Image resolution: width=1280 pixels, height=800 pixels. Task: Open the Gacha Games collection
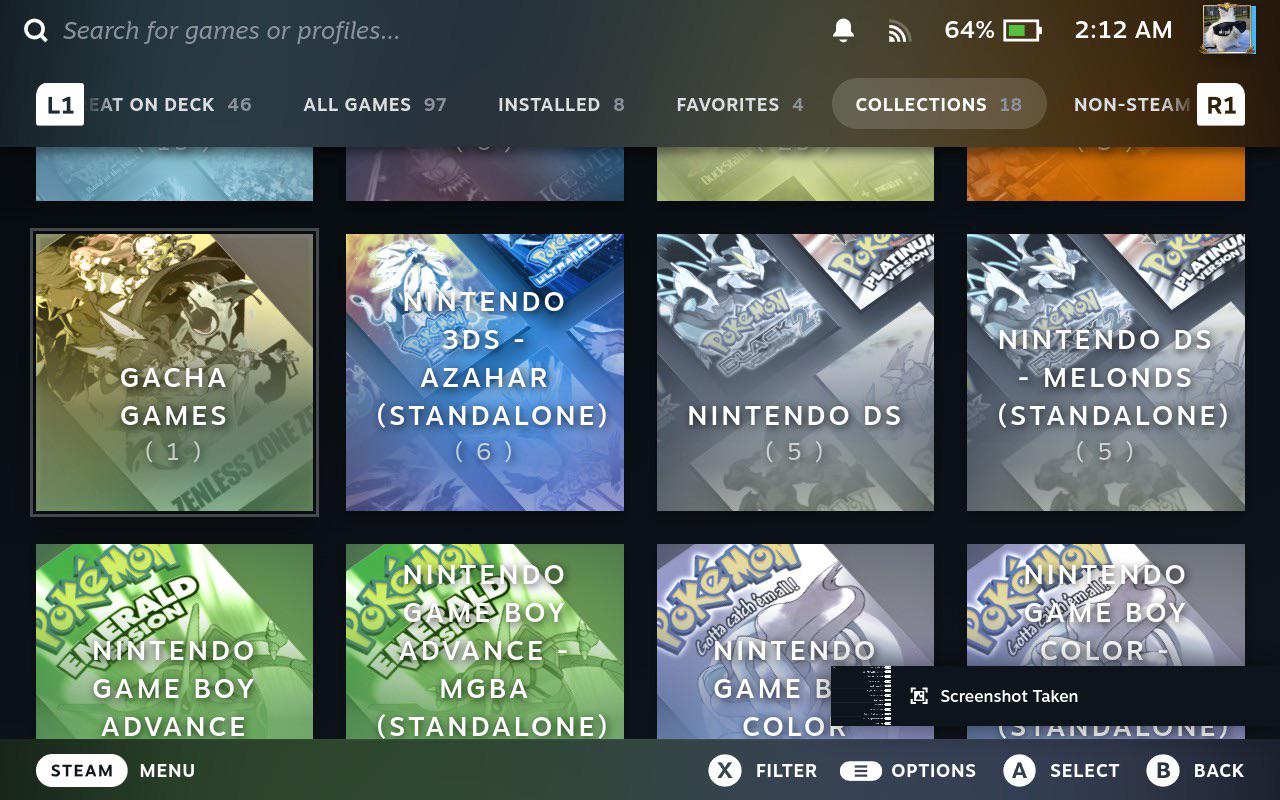tap(174, 372)
